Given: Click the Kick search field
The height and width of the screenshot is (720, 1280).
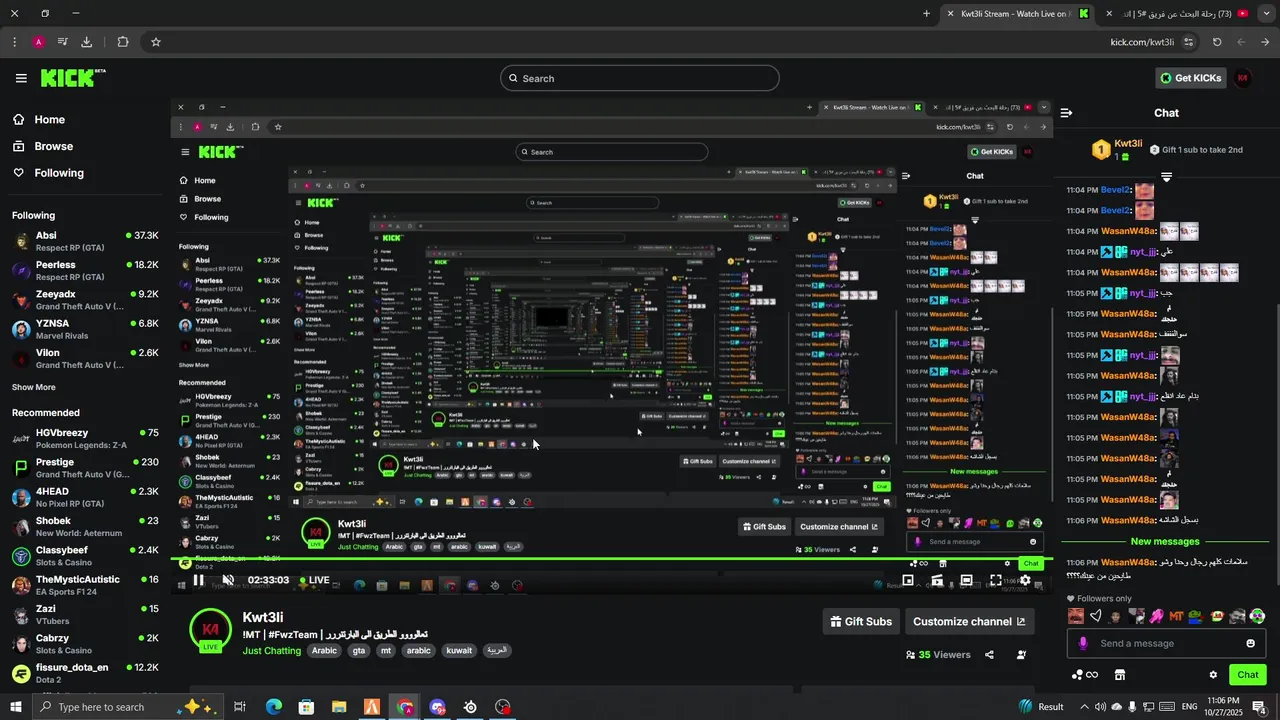Looking at the screenshot, I should 640,78.
